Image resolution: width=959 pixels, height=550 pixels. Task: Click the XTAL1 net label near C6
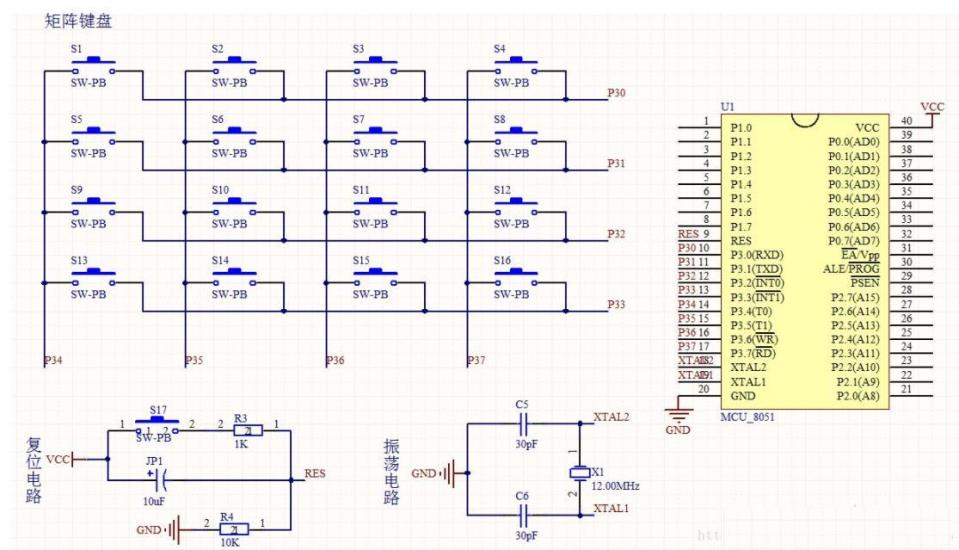[611, 508]
